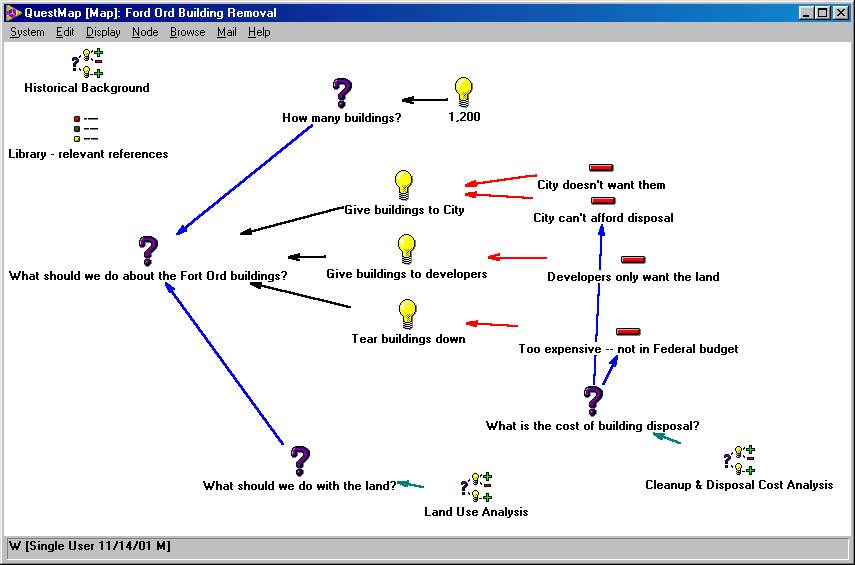
Task: Click 'Too expensive -- not in Federal budget' label
Action: tap(628, 348)
